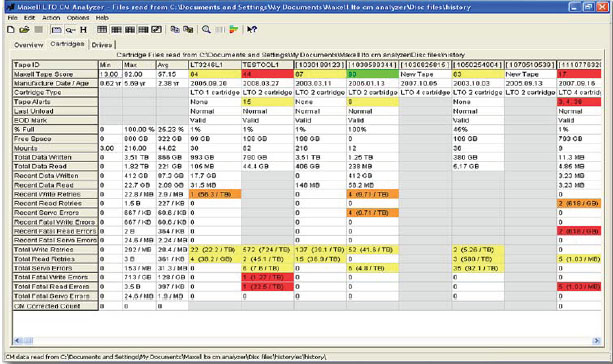Click the red score cell under TESTOOL1
This screenshot has height=364, width=613.
point(267,74)
